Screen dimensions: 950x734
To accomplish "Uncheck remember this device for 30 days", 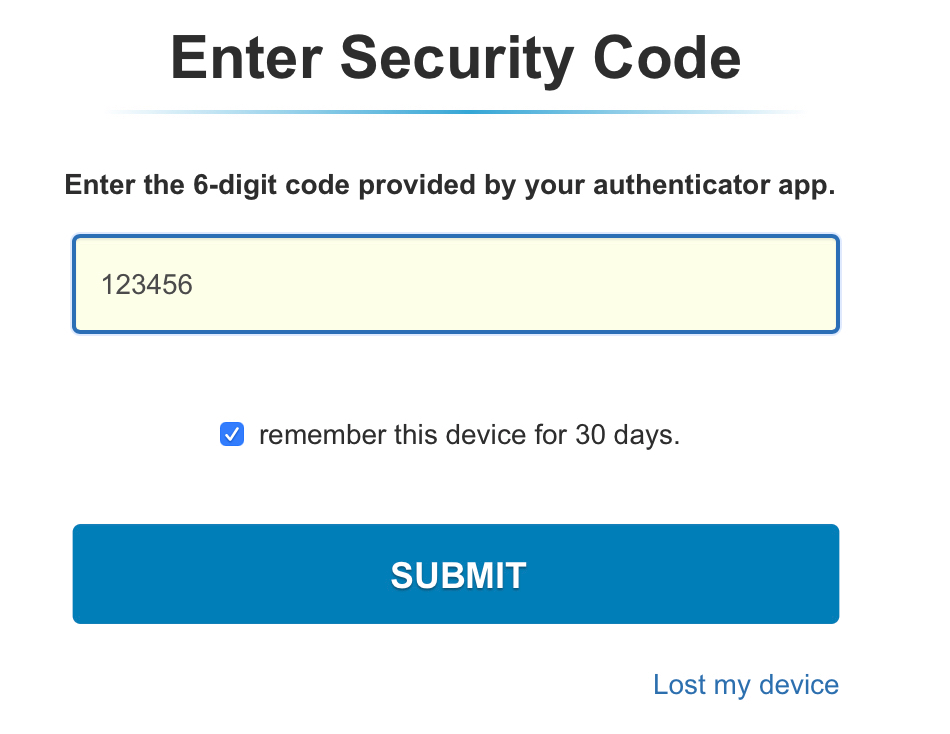I will [231, 434].
